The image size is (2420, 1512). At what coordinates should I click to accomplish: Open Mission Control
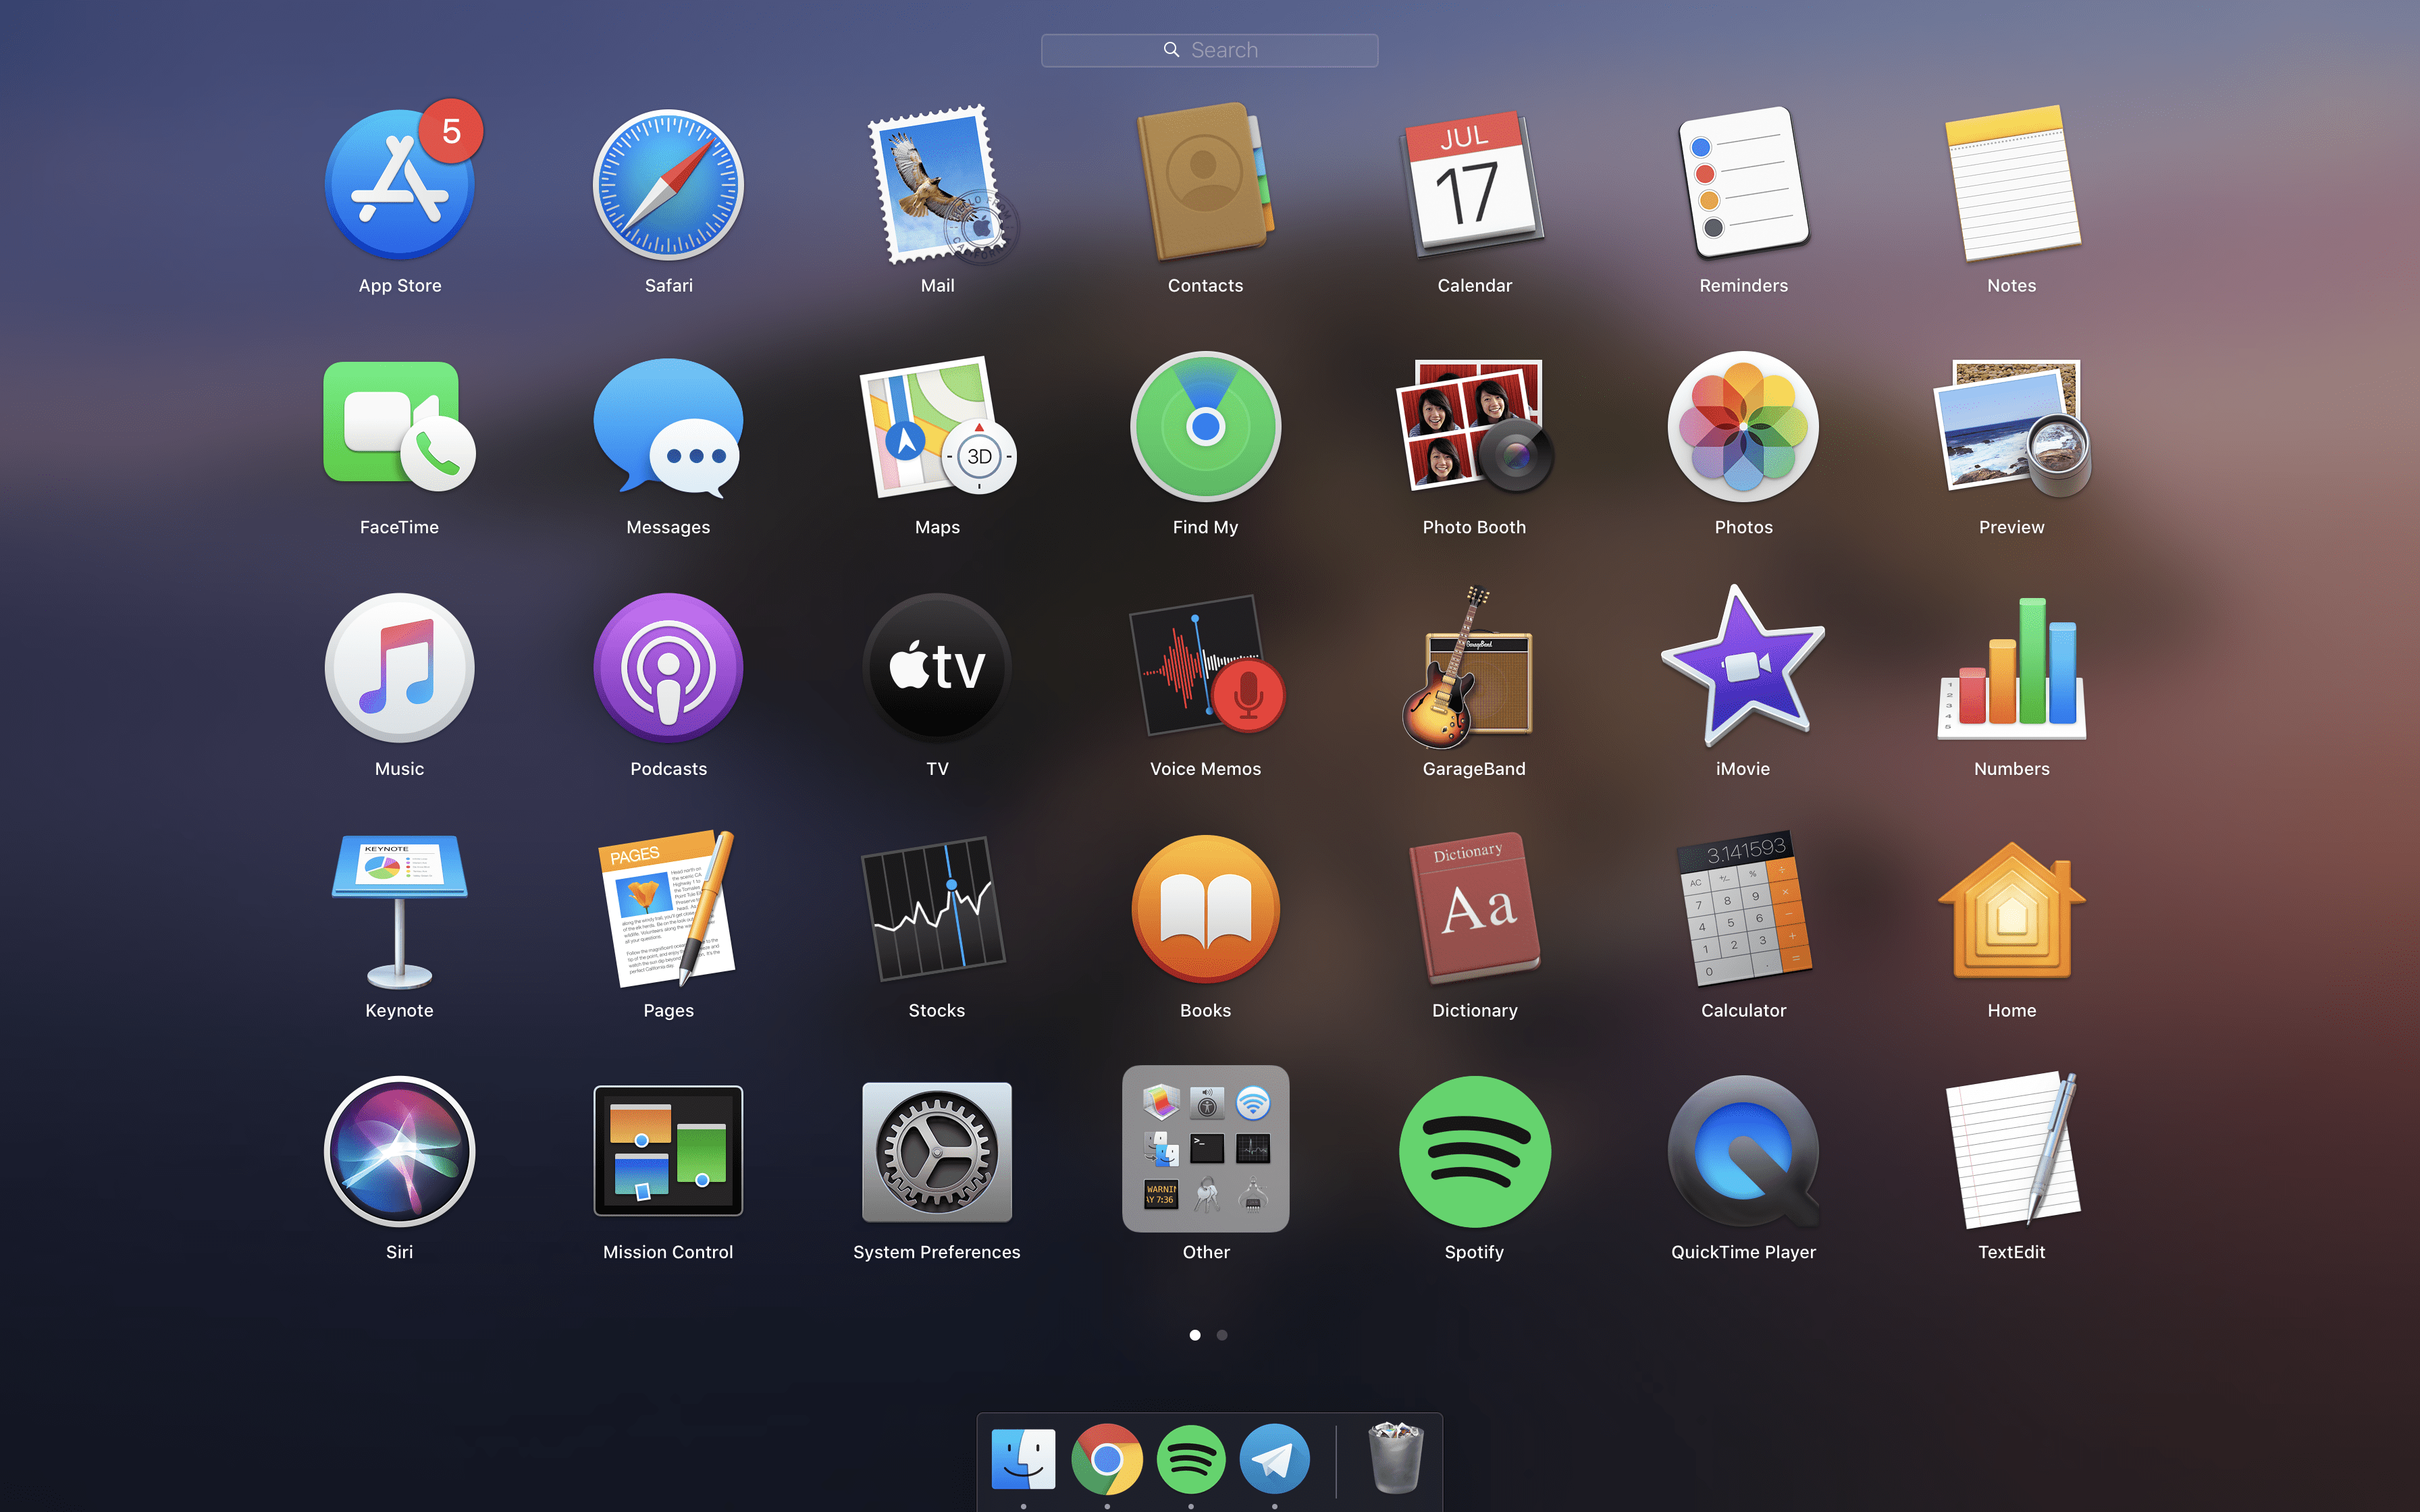coord(668,1151)
